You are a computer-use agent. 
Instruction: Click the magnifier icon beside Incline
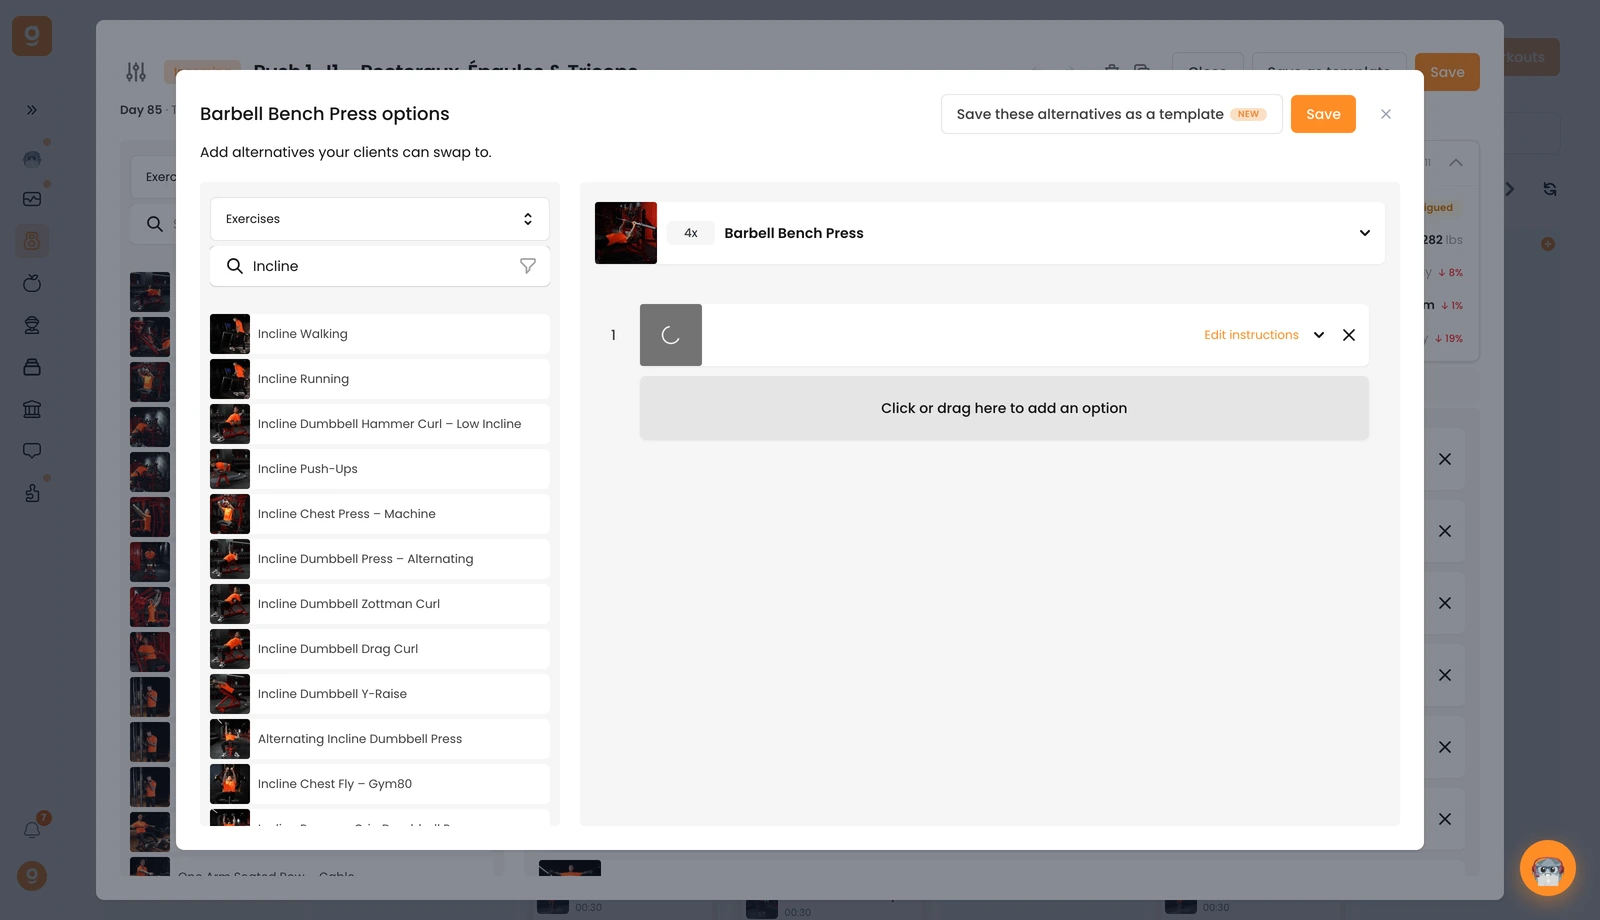[235, 266]
